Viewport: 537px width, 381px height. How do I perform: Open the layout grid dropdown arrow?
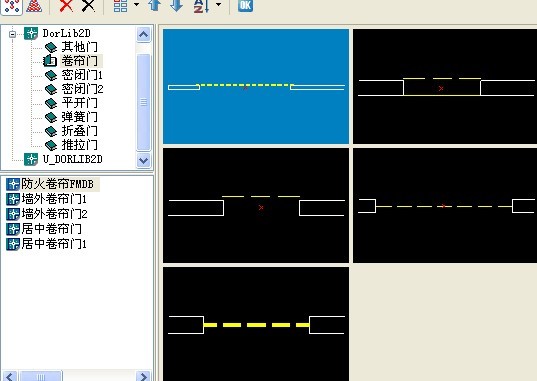136,4
